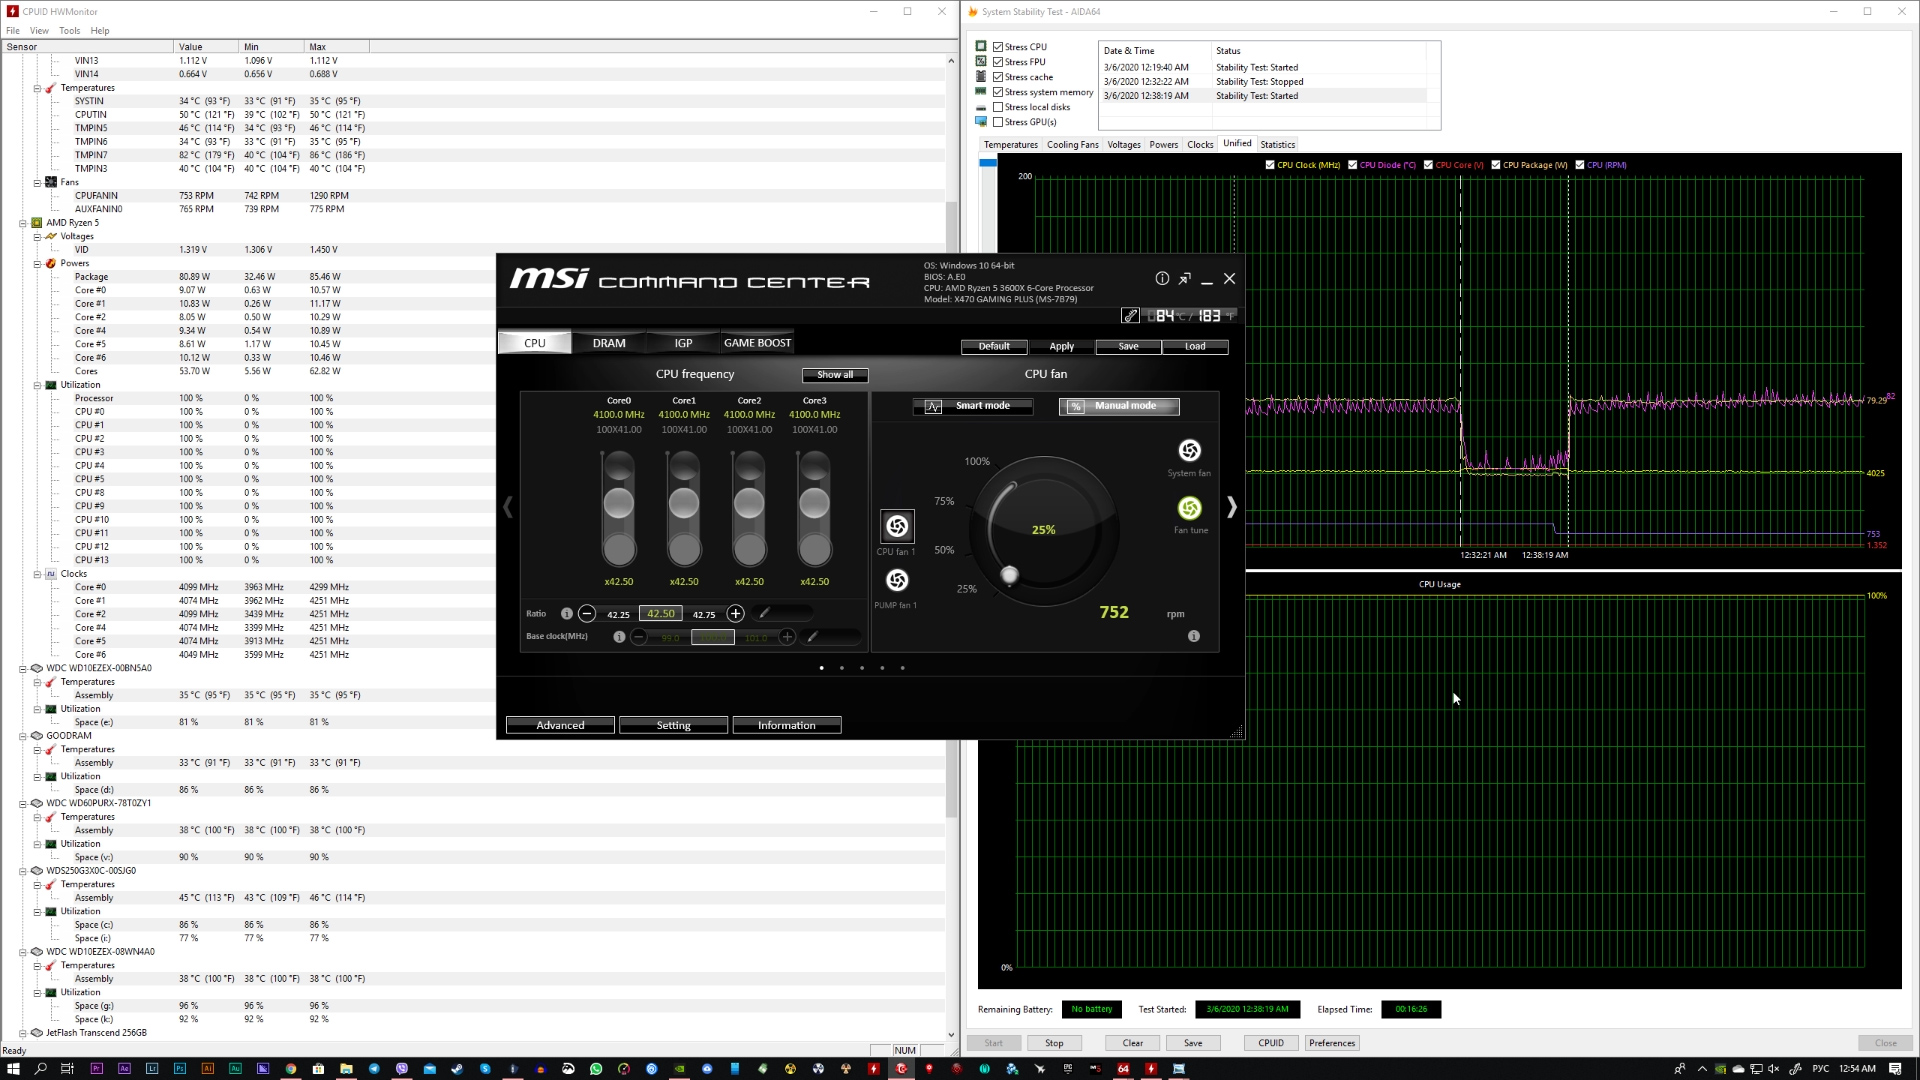Click the Base clock info icon
Viewport: 1920px width, 1080px height.
tap(619, 636)
